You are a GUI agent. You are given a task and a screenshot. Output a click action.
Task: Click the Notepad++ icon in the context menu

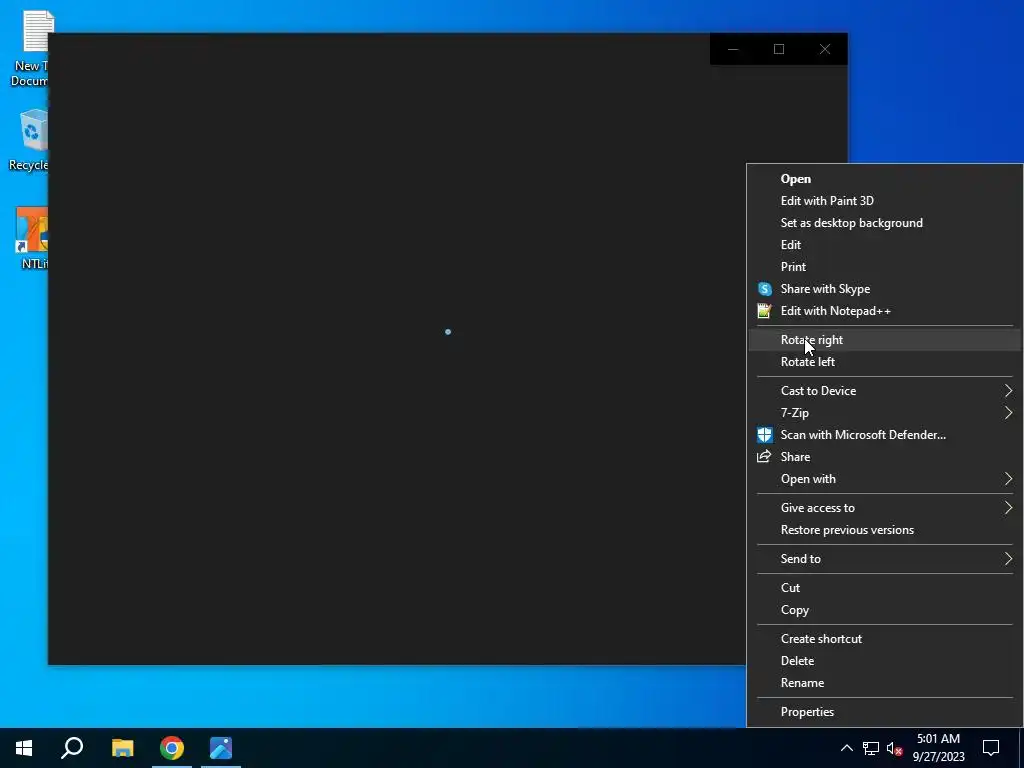(x=764, y=311)
